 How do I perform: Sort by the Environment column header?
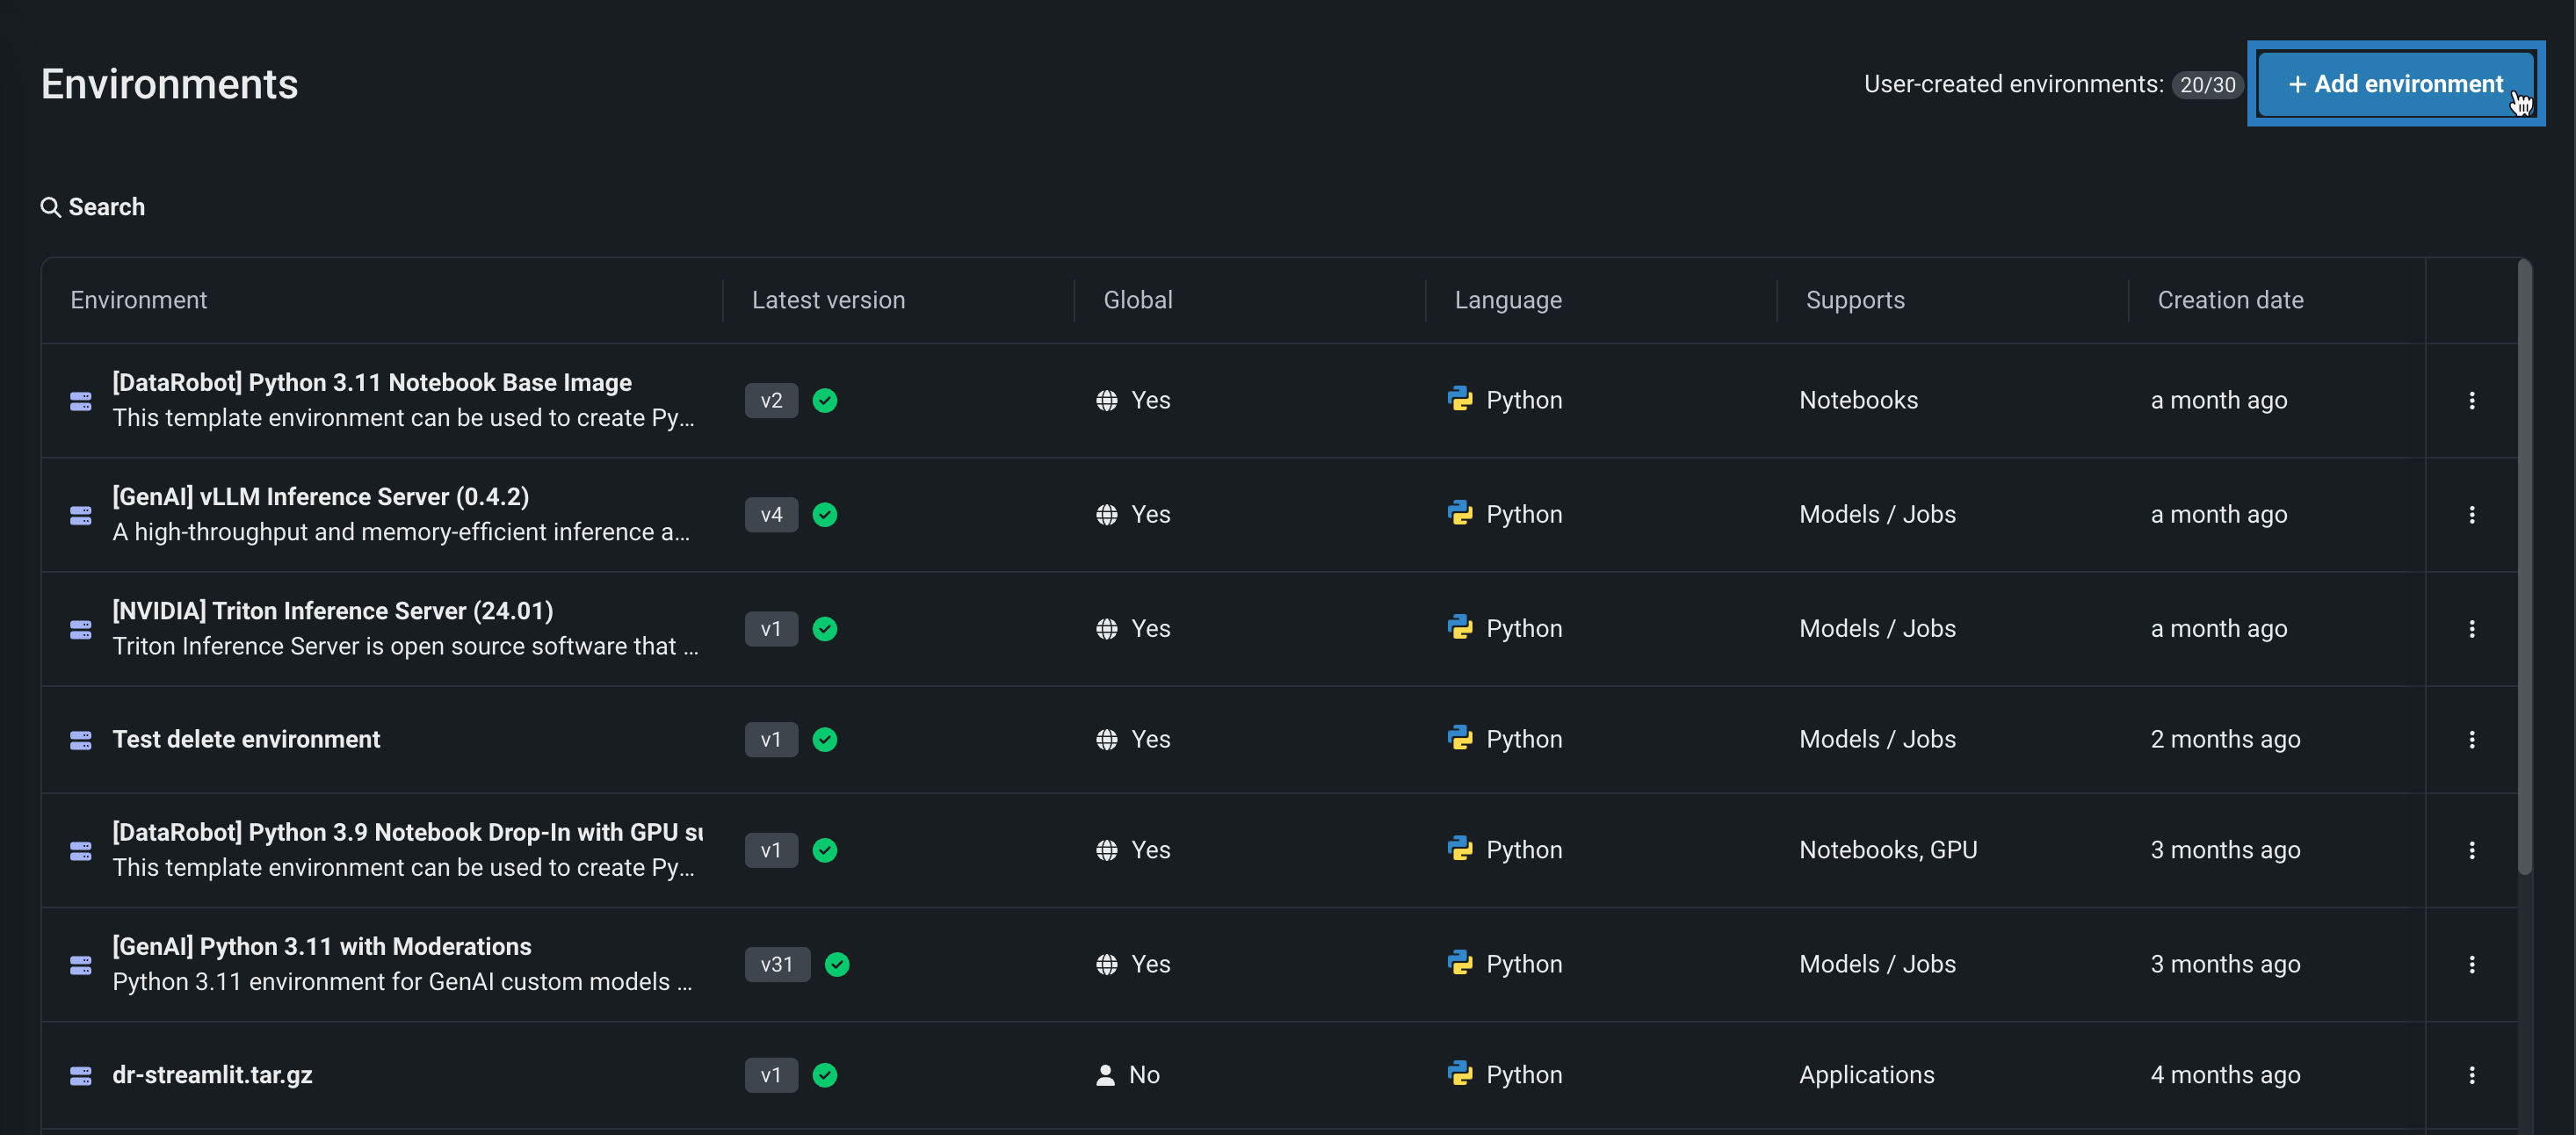(x=138, y=300)
